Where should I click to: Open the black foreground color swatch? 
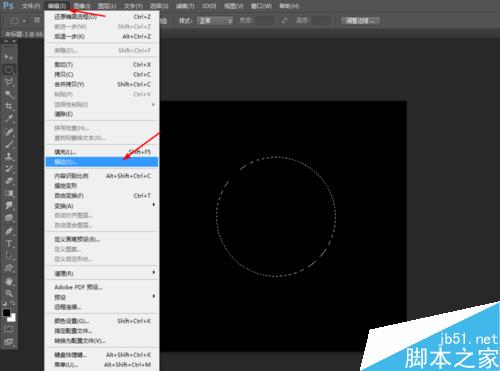point(6,313)
